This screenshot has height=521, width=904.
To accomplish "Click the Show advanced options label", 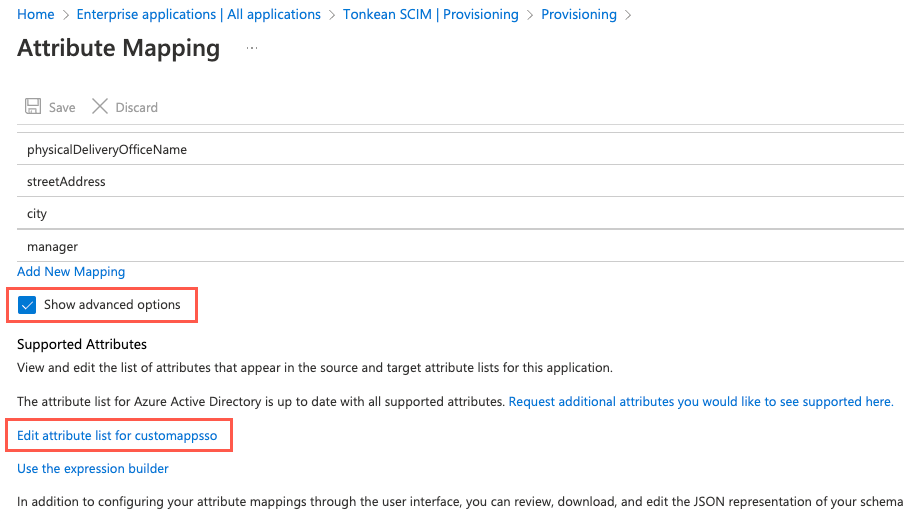I will click(112, 305).
